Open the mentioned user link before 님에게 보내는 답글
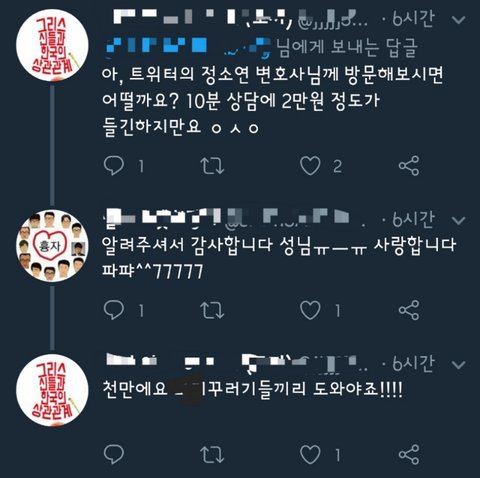Image resolution: width=480 pixels, height=478 pixels. 189,47
